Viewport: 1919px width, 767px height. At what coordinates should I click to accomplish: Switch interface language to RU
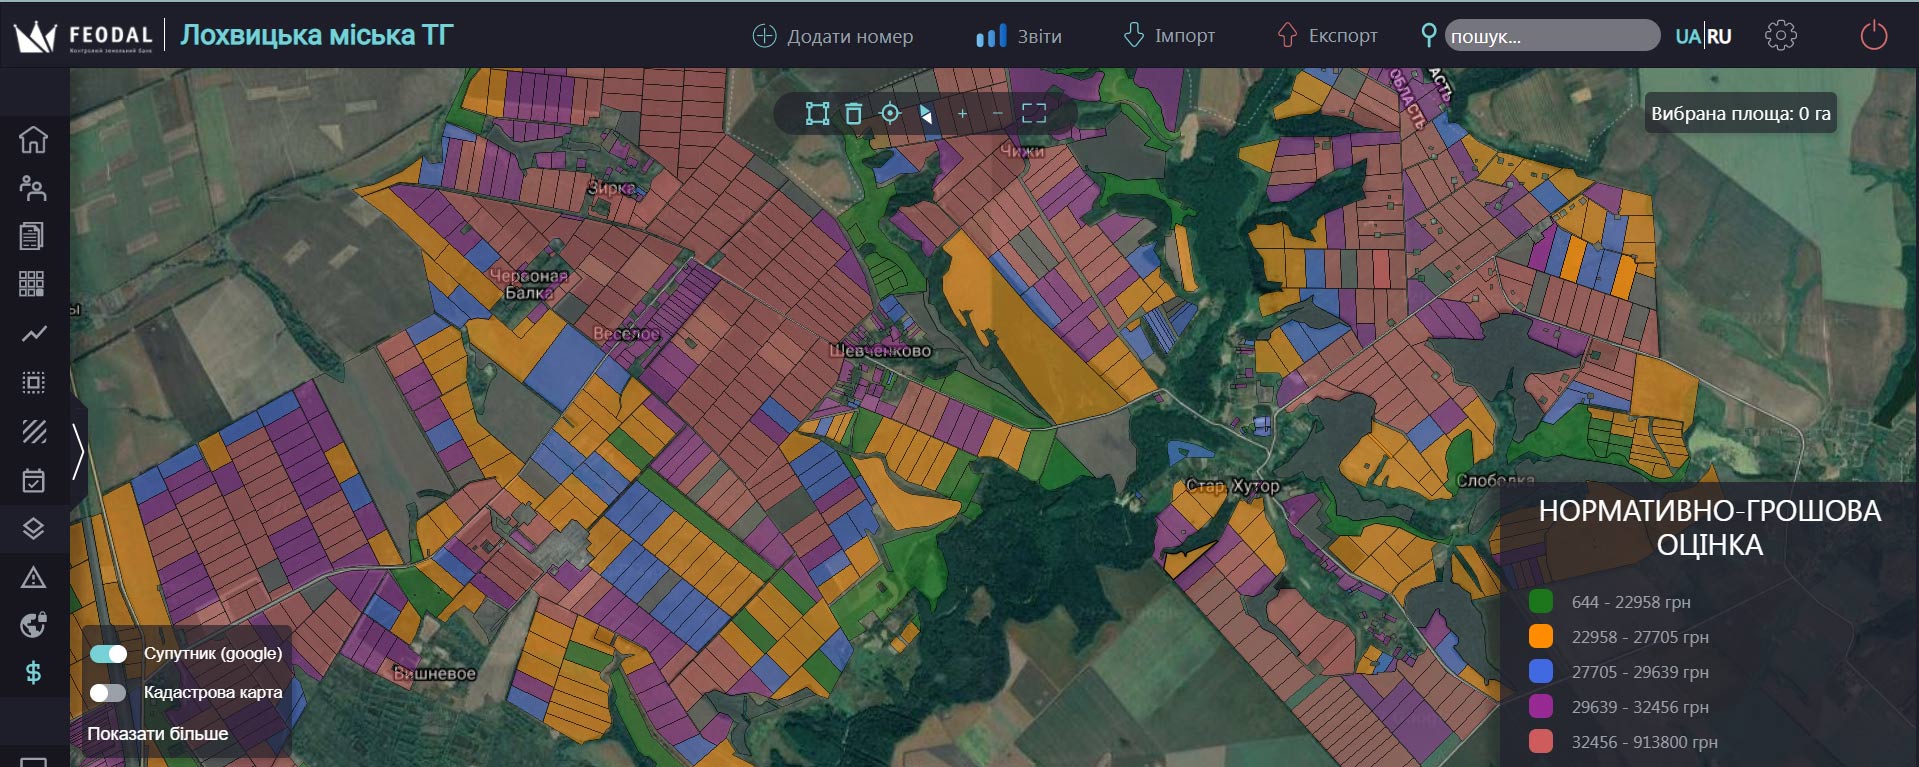point(1719,37)
